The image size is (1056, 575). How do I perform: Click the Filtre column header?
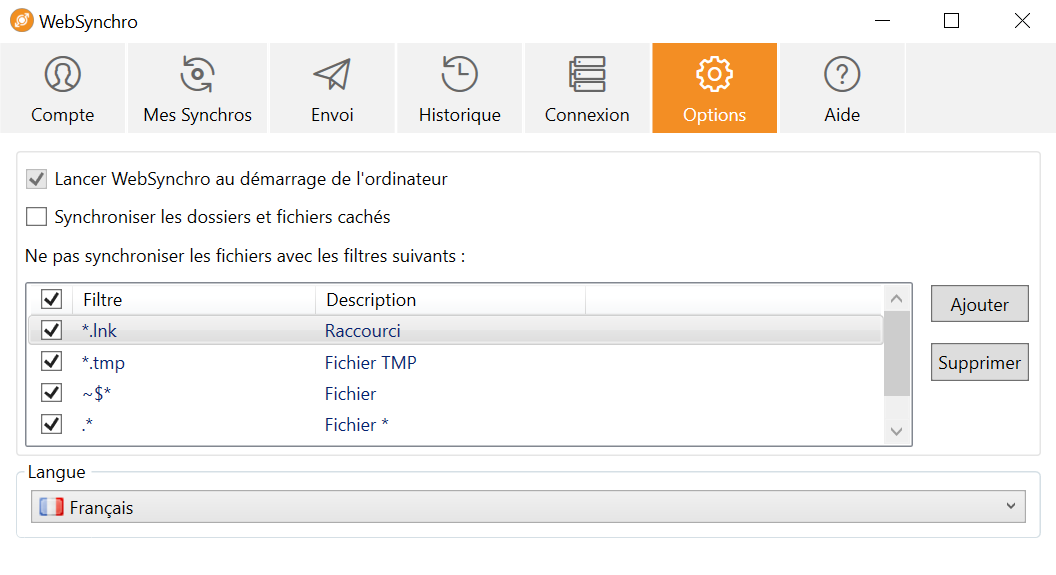(194, 300)
